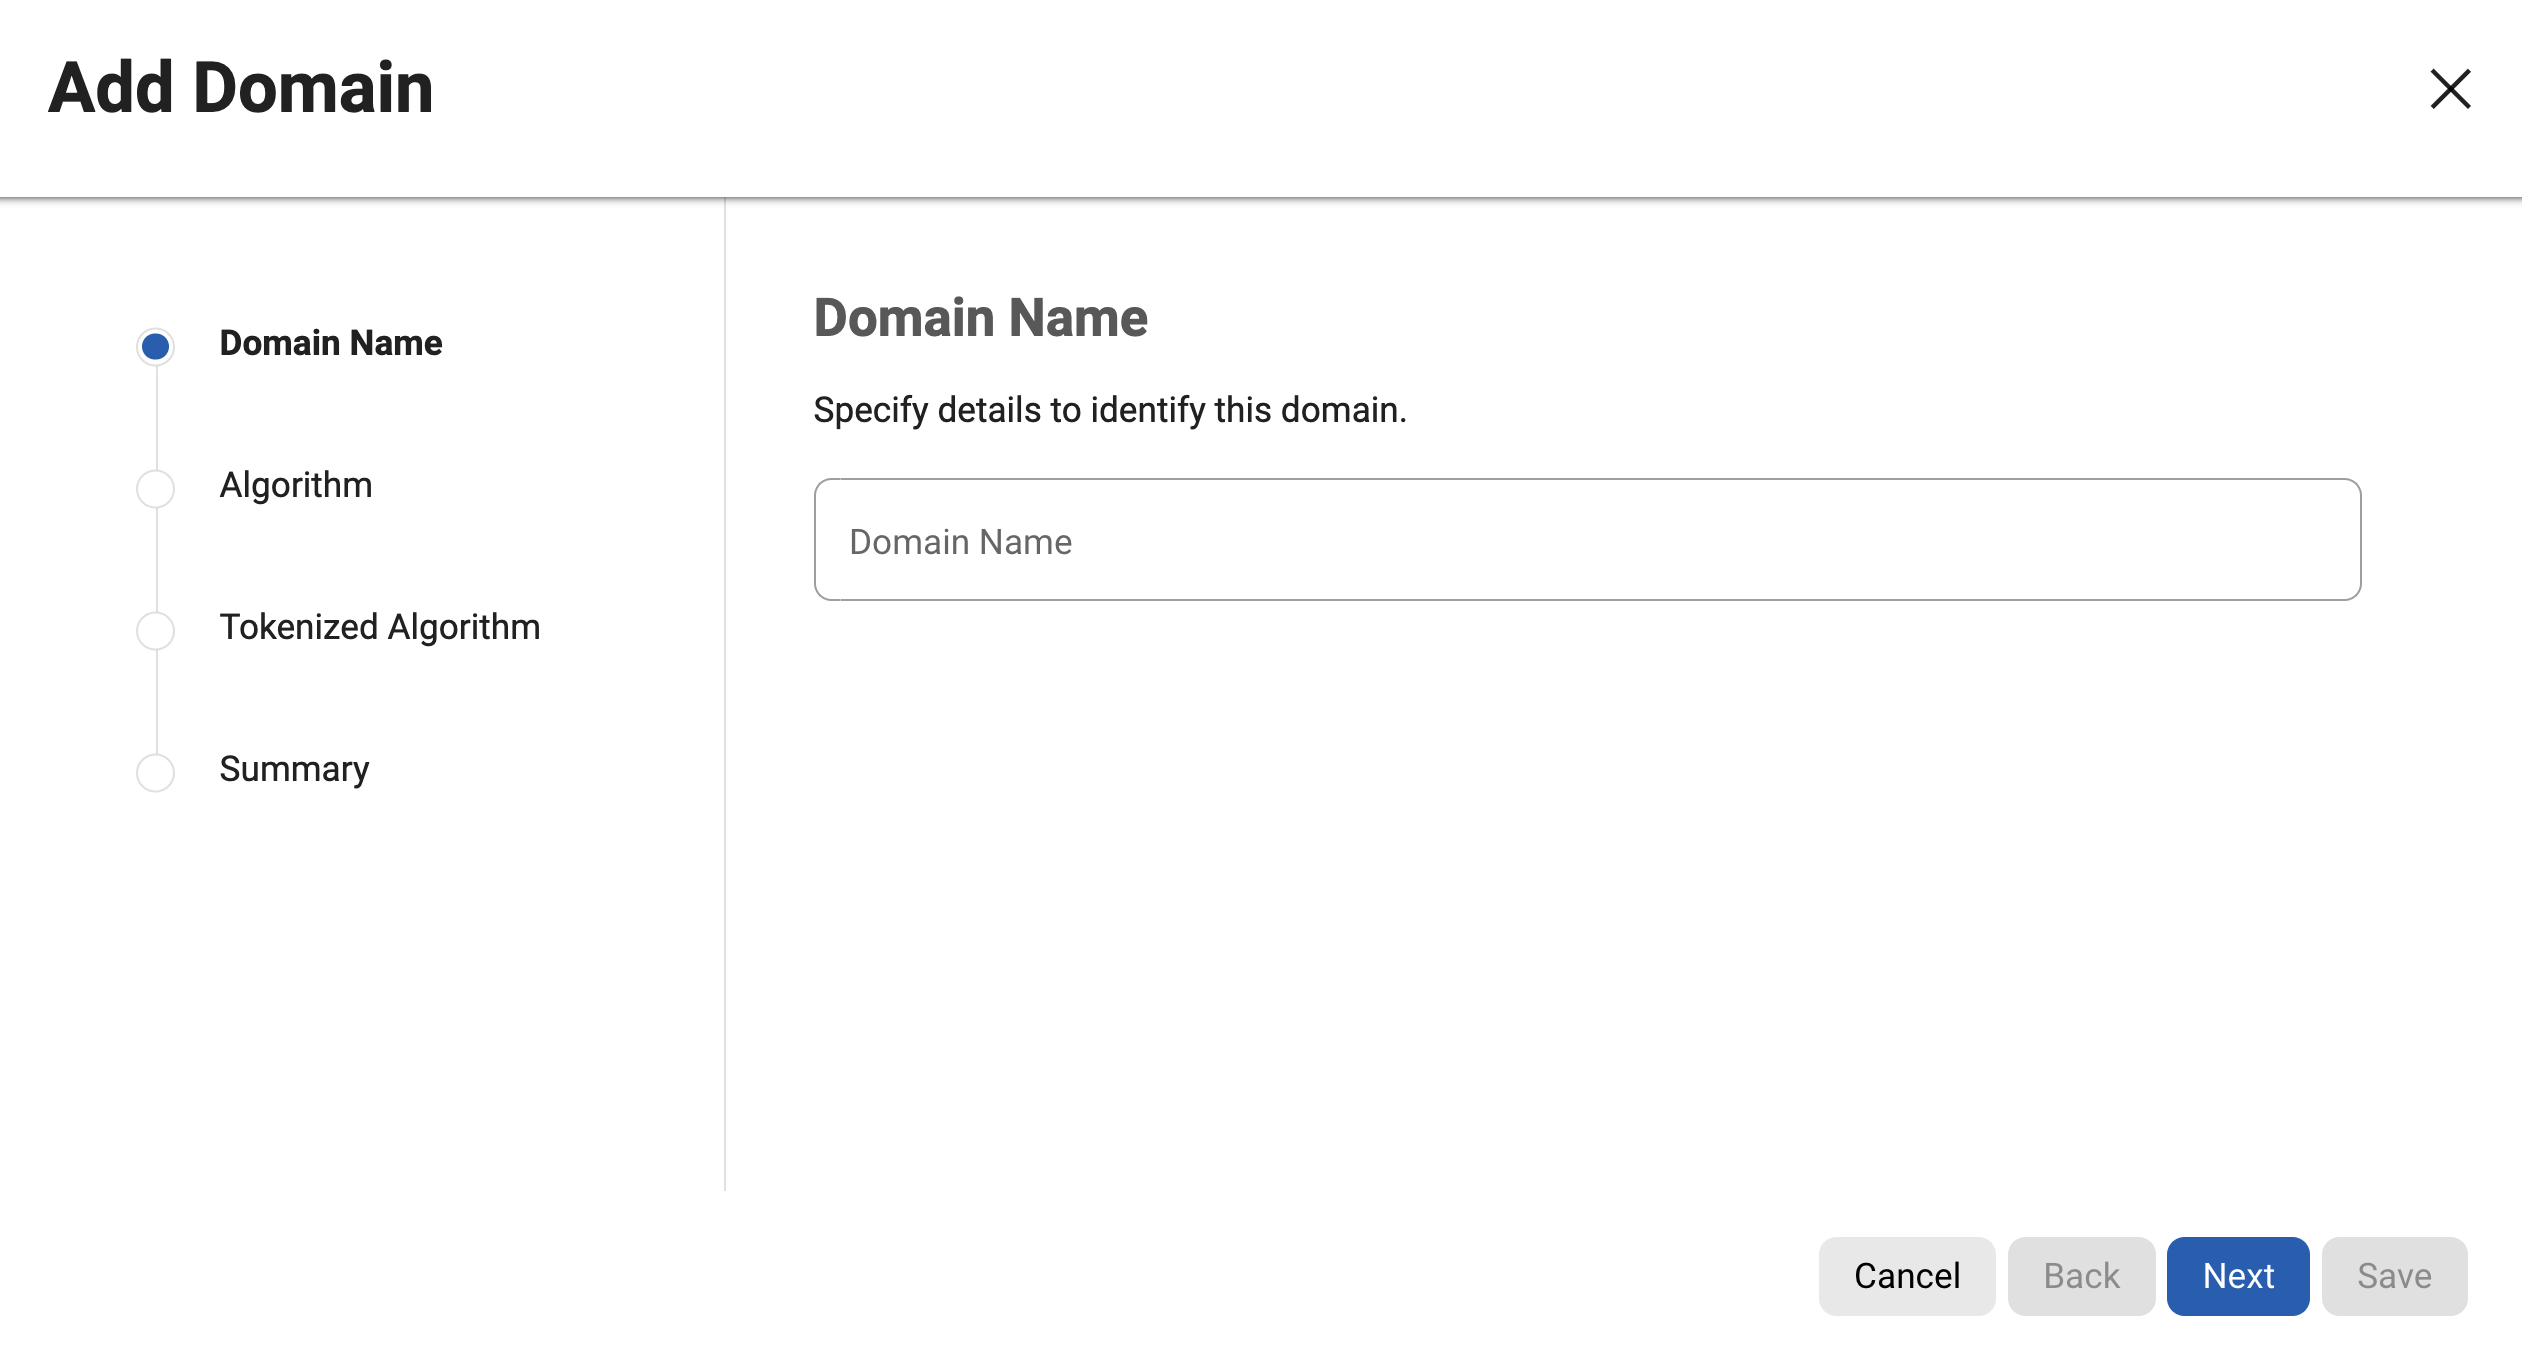This screenshot has width=2522, height=1348.
Task: Click the filled Domain Name step indicator circle
Action: [155, 346]
